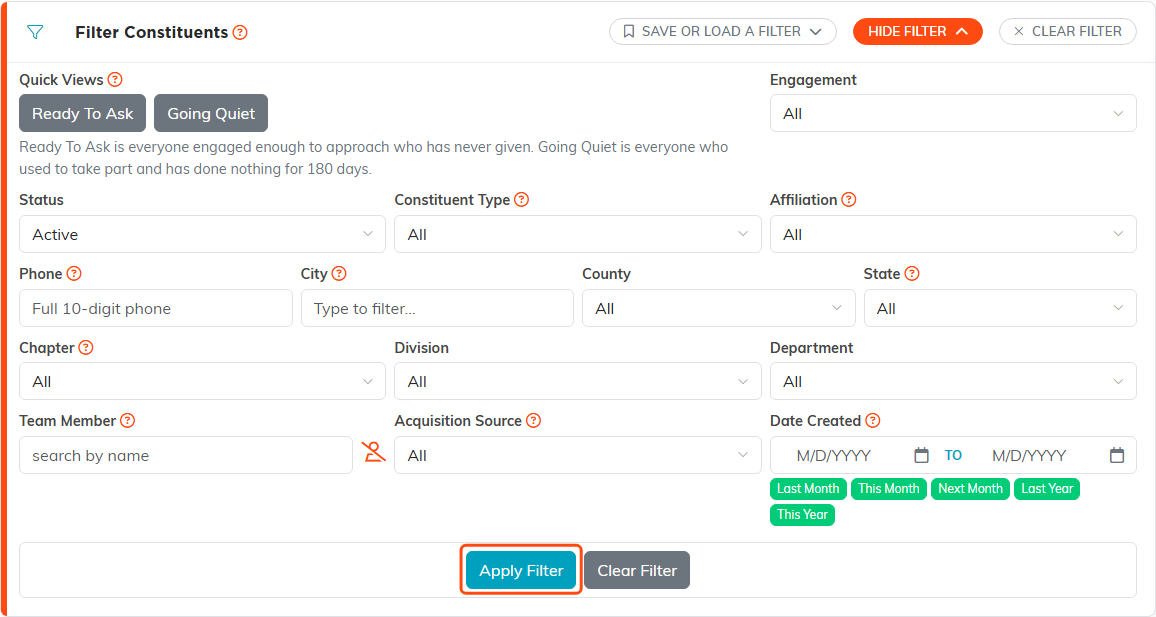Focus Team Member search by name field
This screenshot has width=1156, height=617.
(186, 455)
